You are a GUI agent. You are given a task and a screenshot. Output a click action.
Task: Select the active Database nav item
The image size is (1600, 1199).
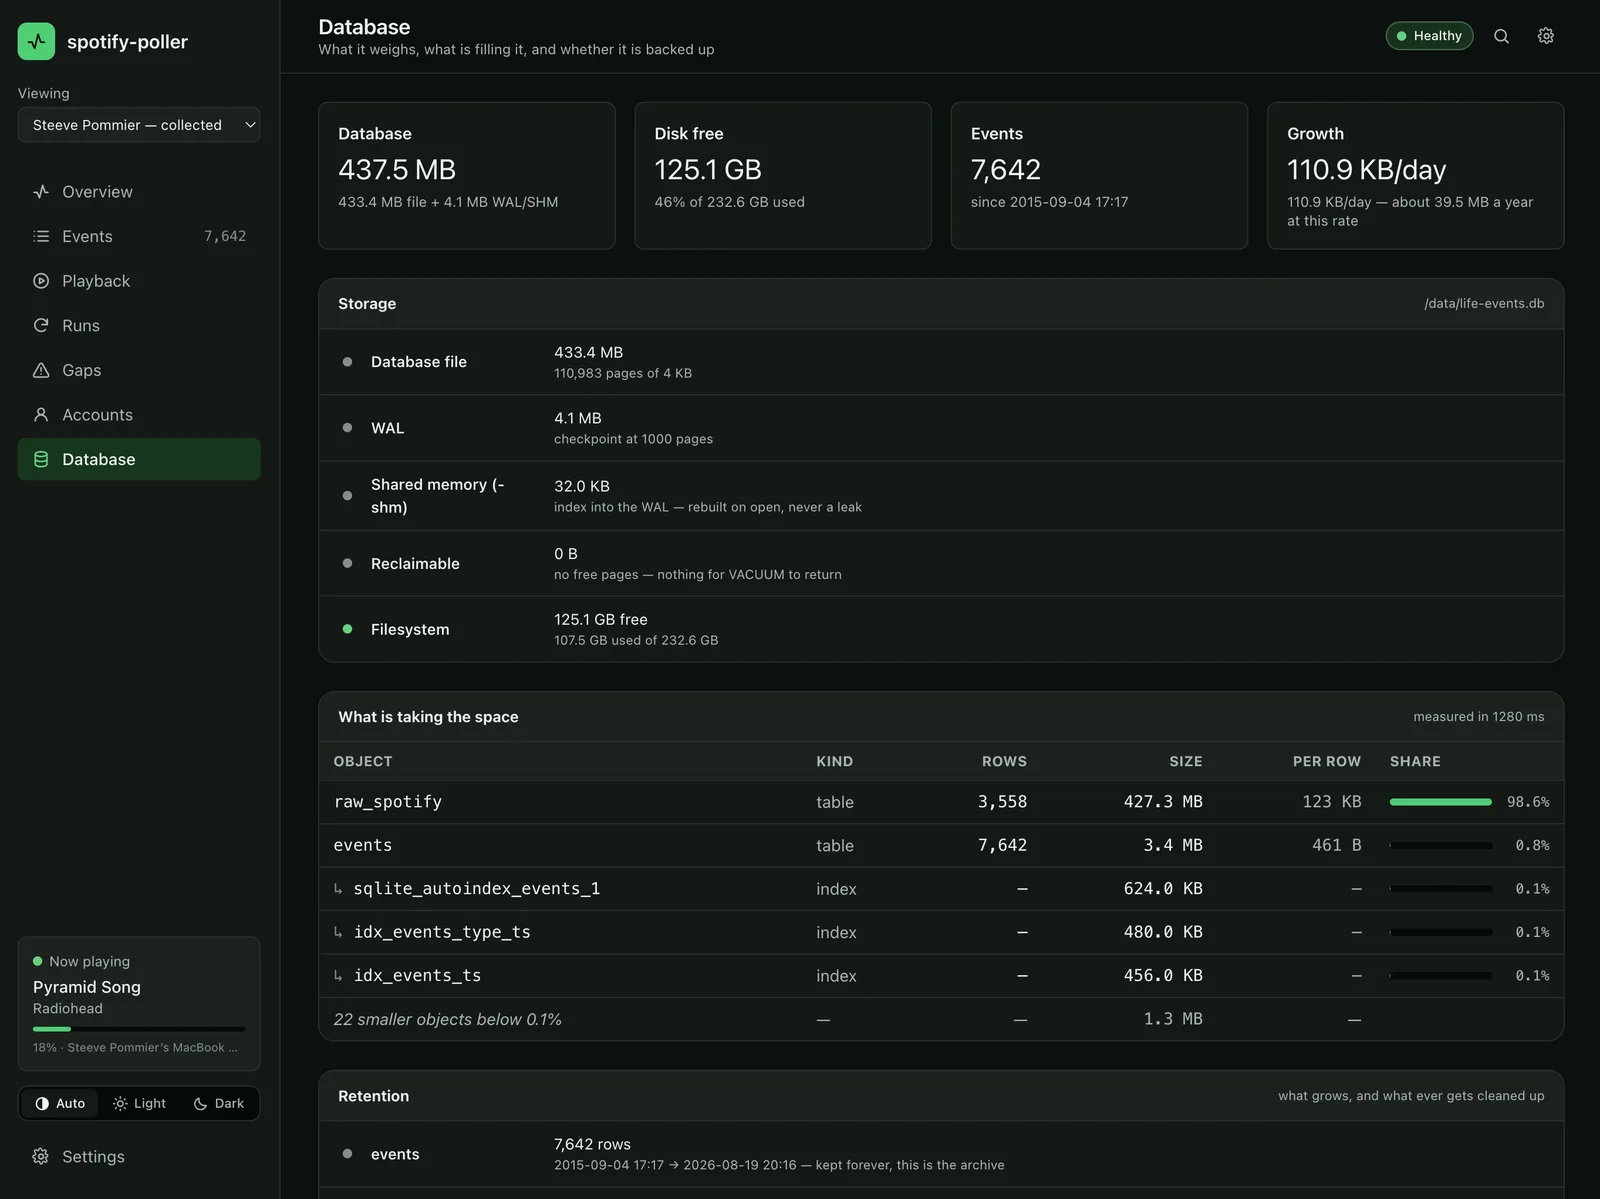(139, 459)
